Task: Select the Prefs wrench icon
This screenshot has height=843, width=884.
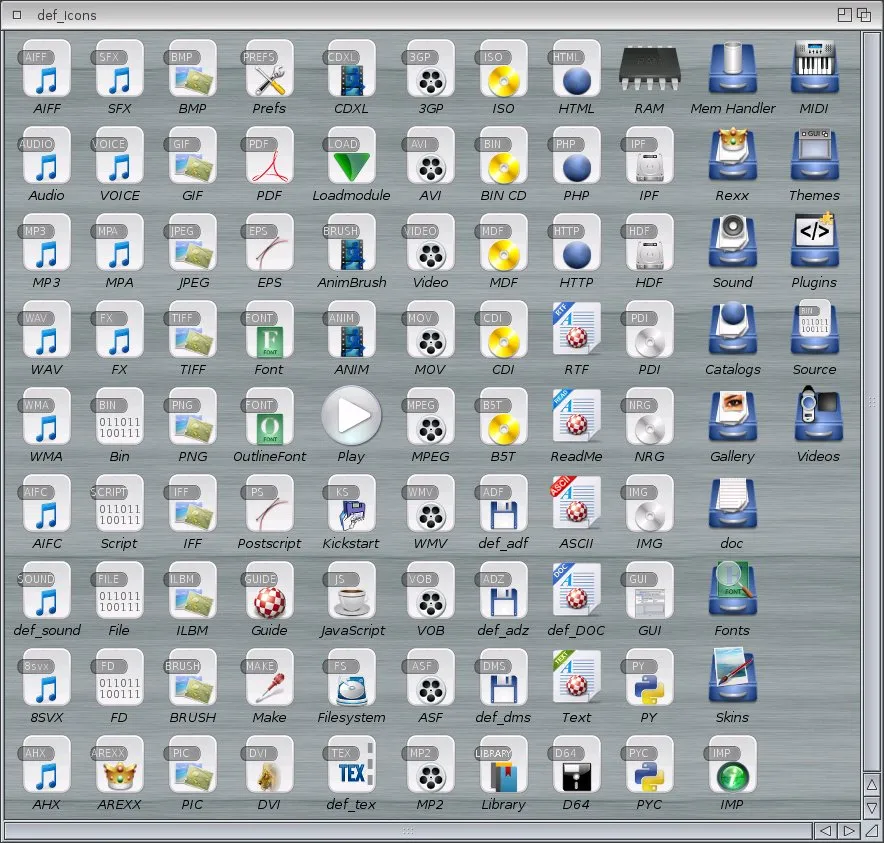Action: coord(269,70)
